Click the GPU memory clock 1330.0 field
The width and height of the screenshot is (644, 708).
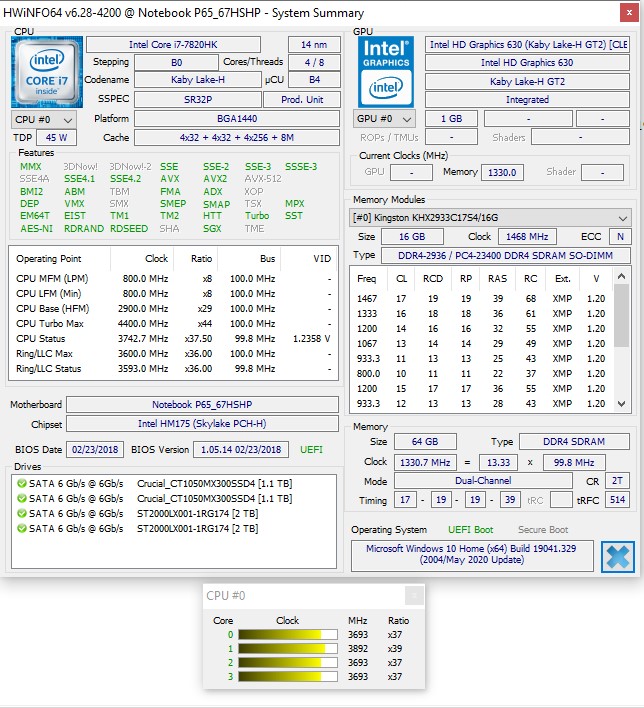[502, 172]
